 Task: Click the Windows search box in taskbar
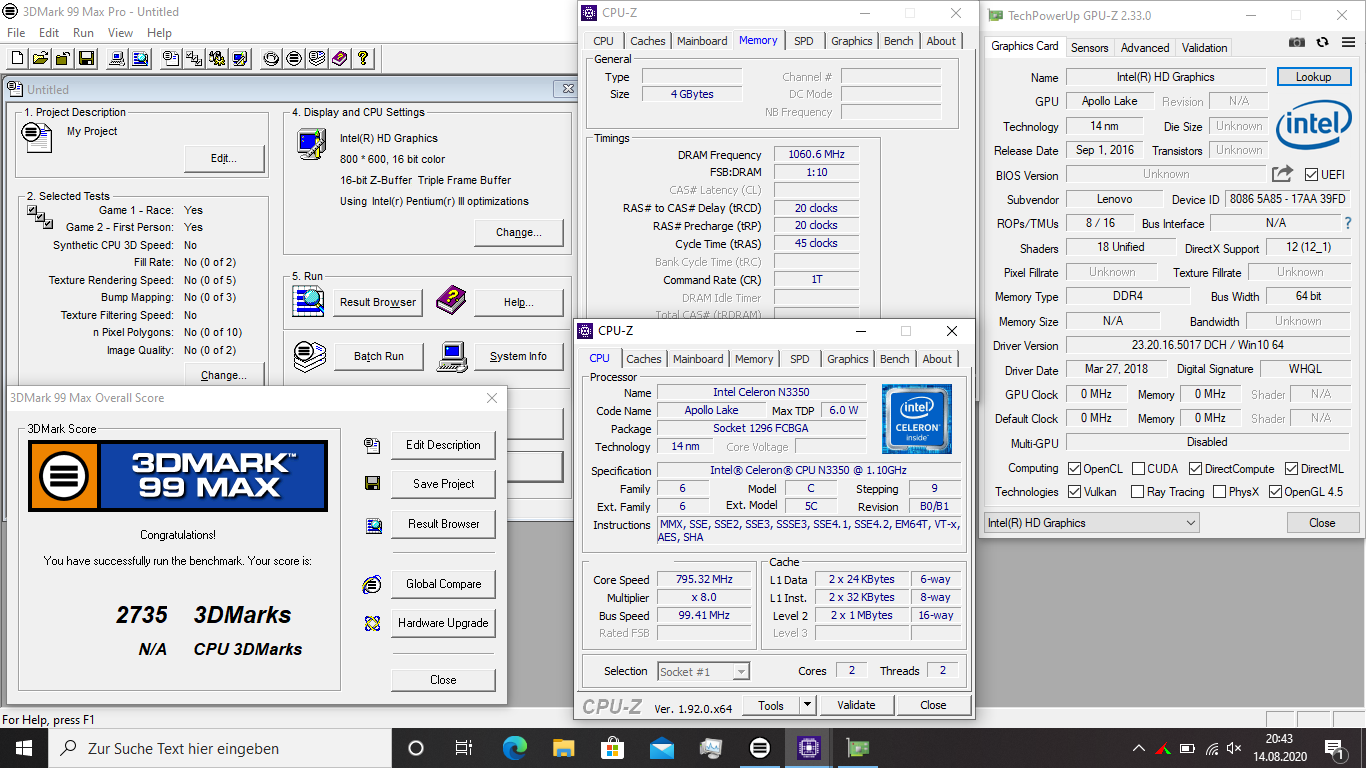click(x=219, y=747)
